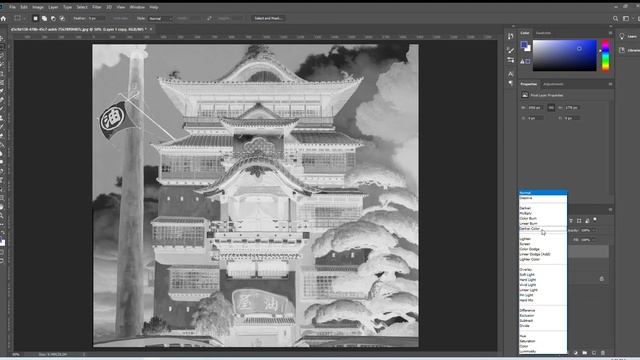Open the Image menu

[x=38, y=7]
